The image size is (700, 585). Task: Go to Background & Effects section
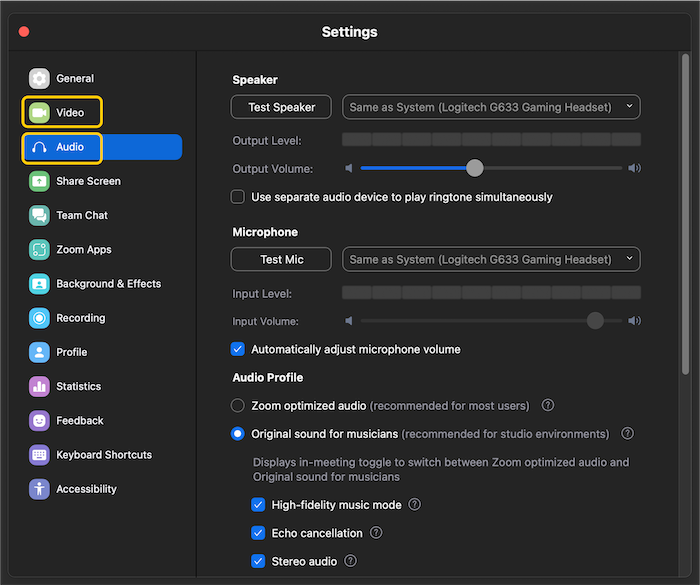coord(108,284)
